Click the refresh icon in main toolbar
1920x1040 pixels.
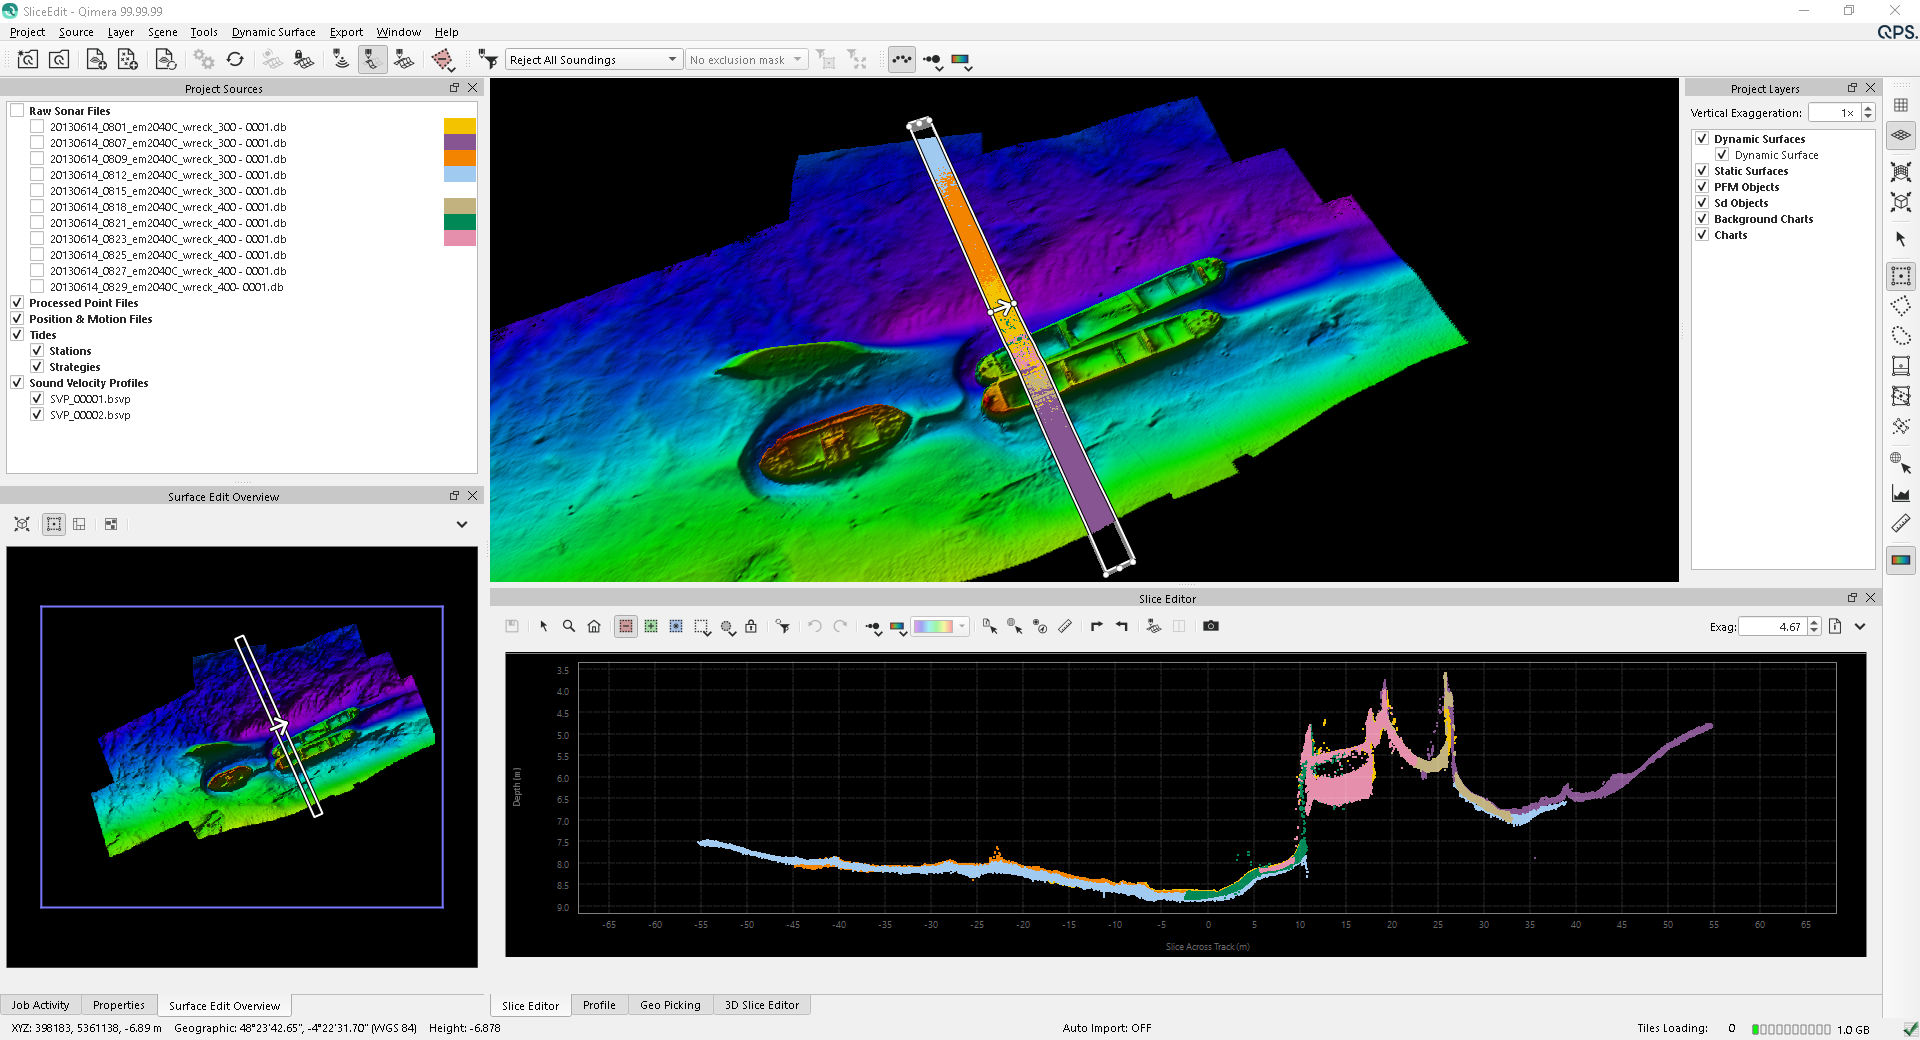pos(235,60)
